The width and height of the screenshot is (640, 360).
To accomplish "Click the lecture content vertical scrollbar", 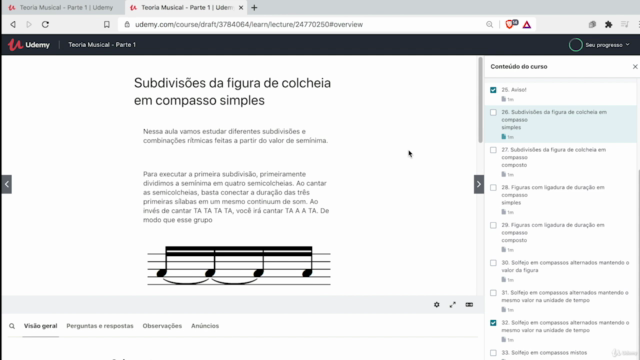I will pos(480,100).
